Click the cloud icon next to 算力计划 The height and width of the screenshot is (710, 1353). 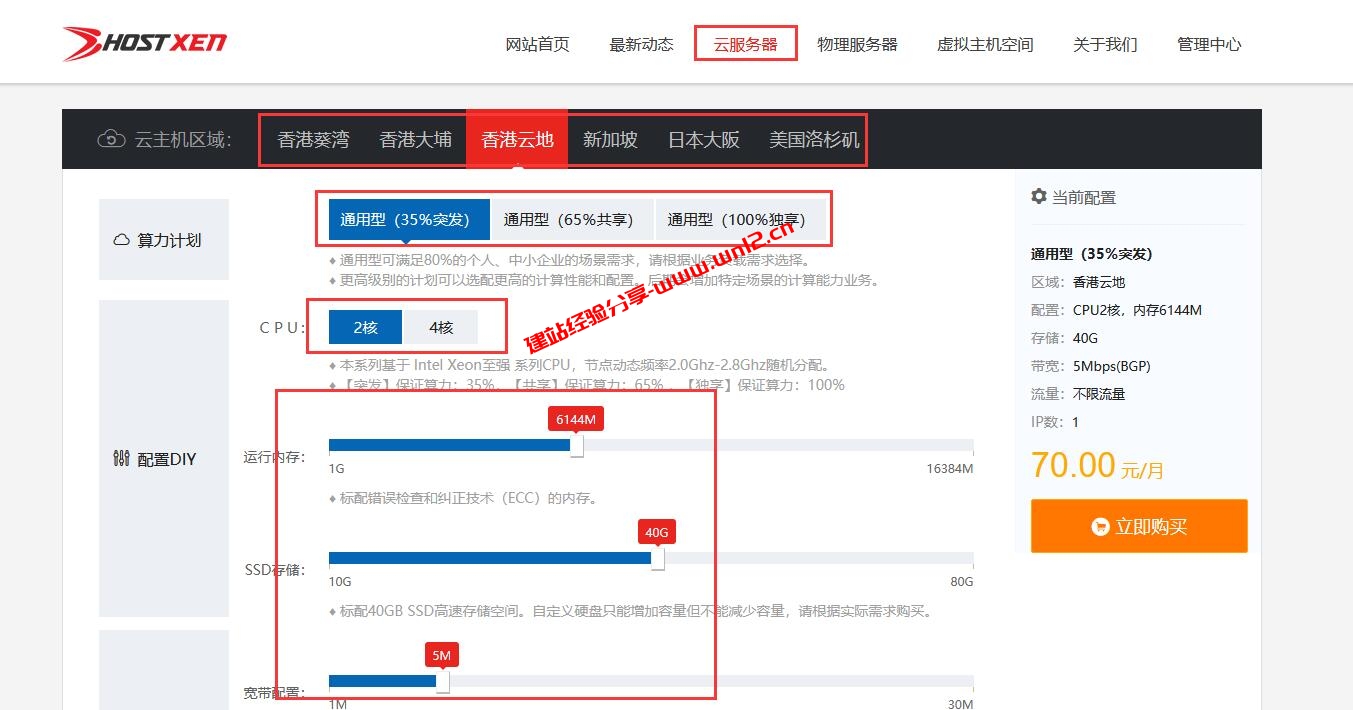point(120,239)
